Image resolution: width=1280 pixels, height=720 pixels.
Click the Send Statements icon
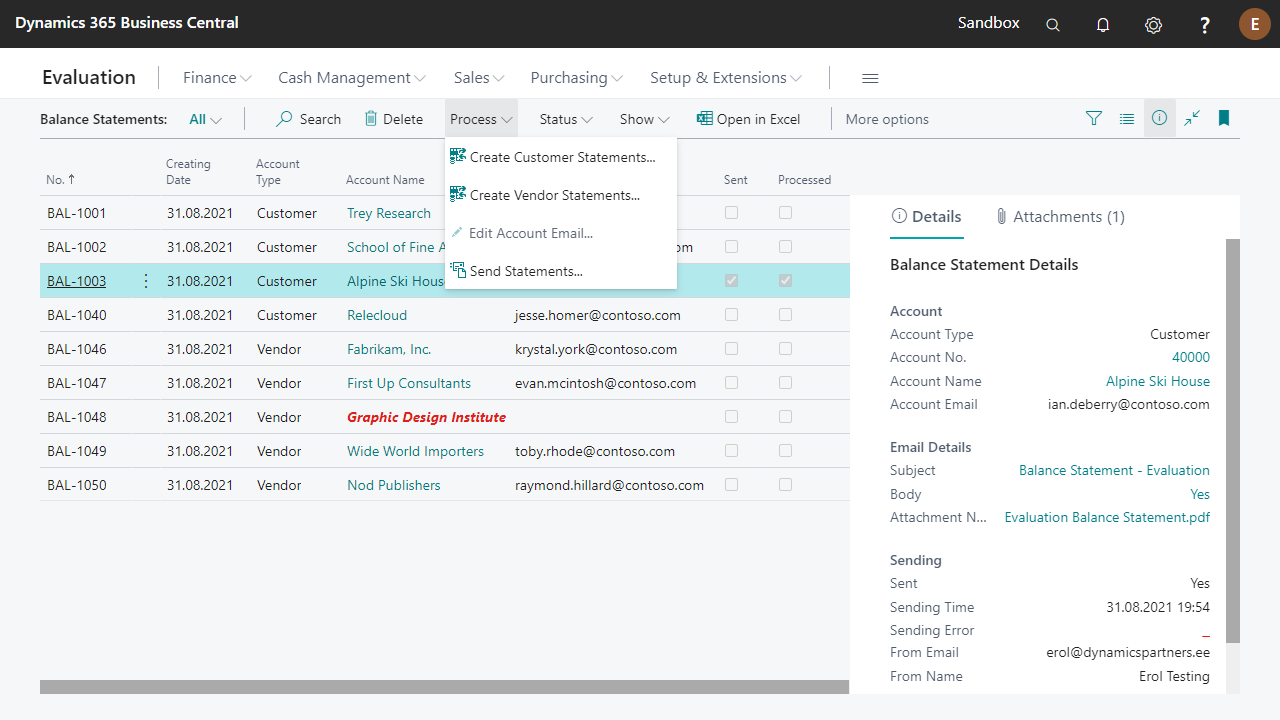458,270
